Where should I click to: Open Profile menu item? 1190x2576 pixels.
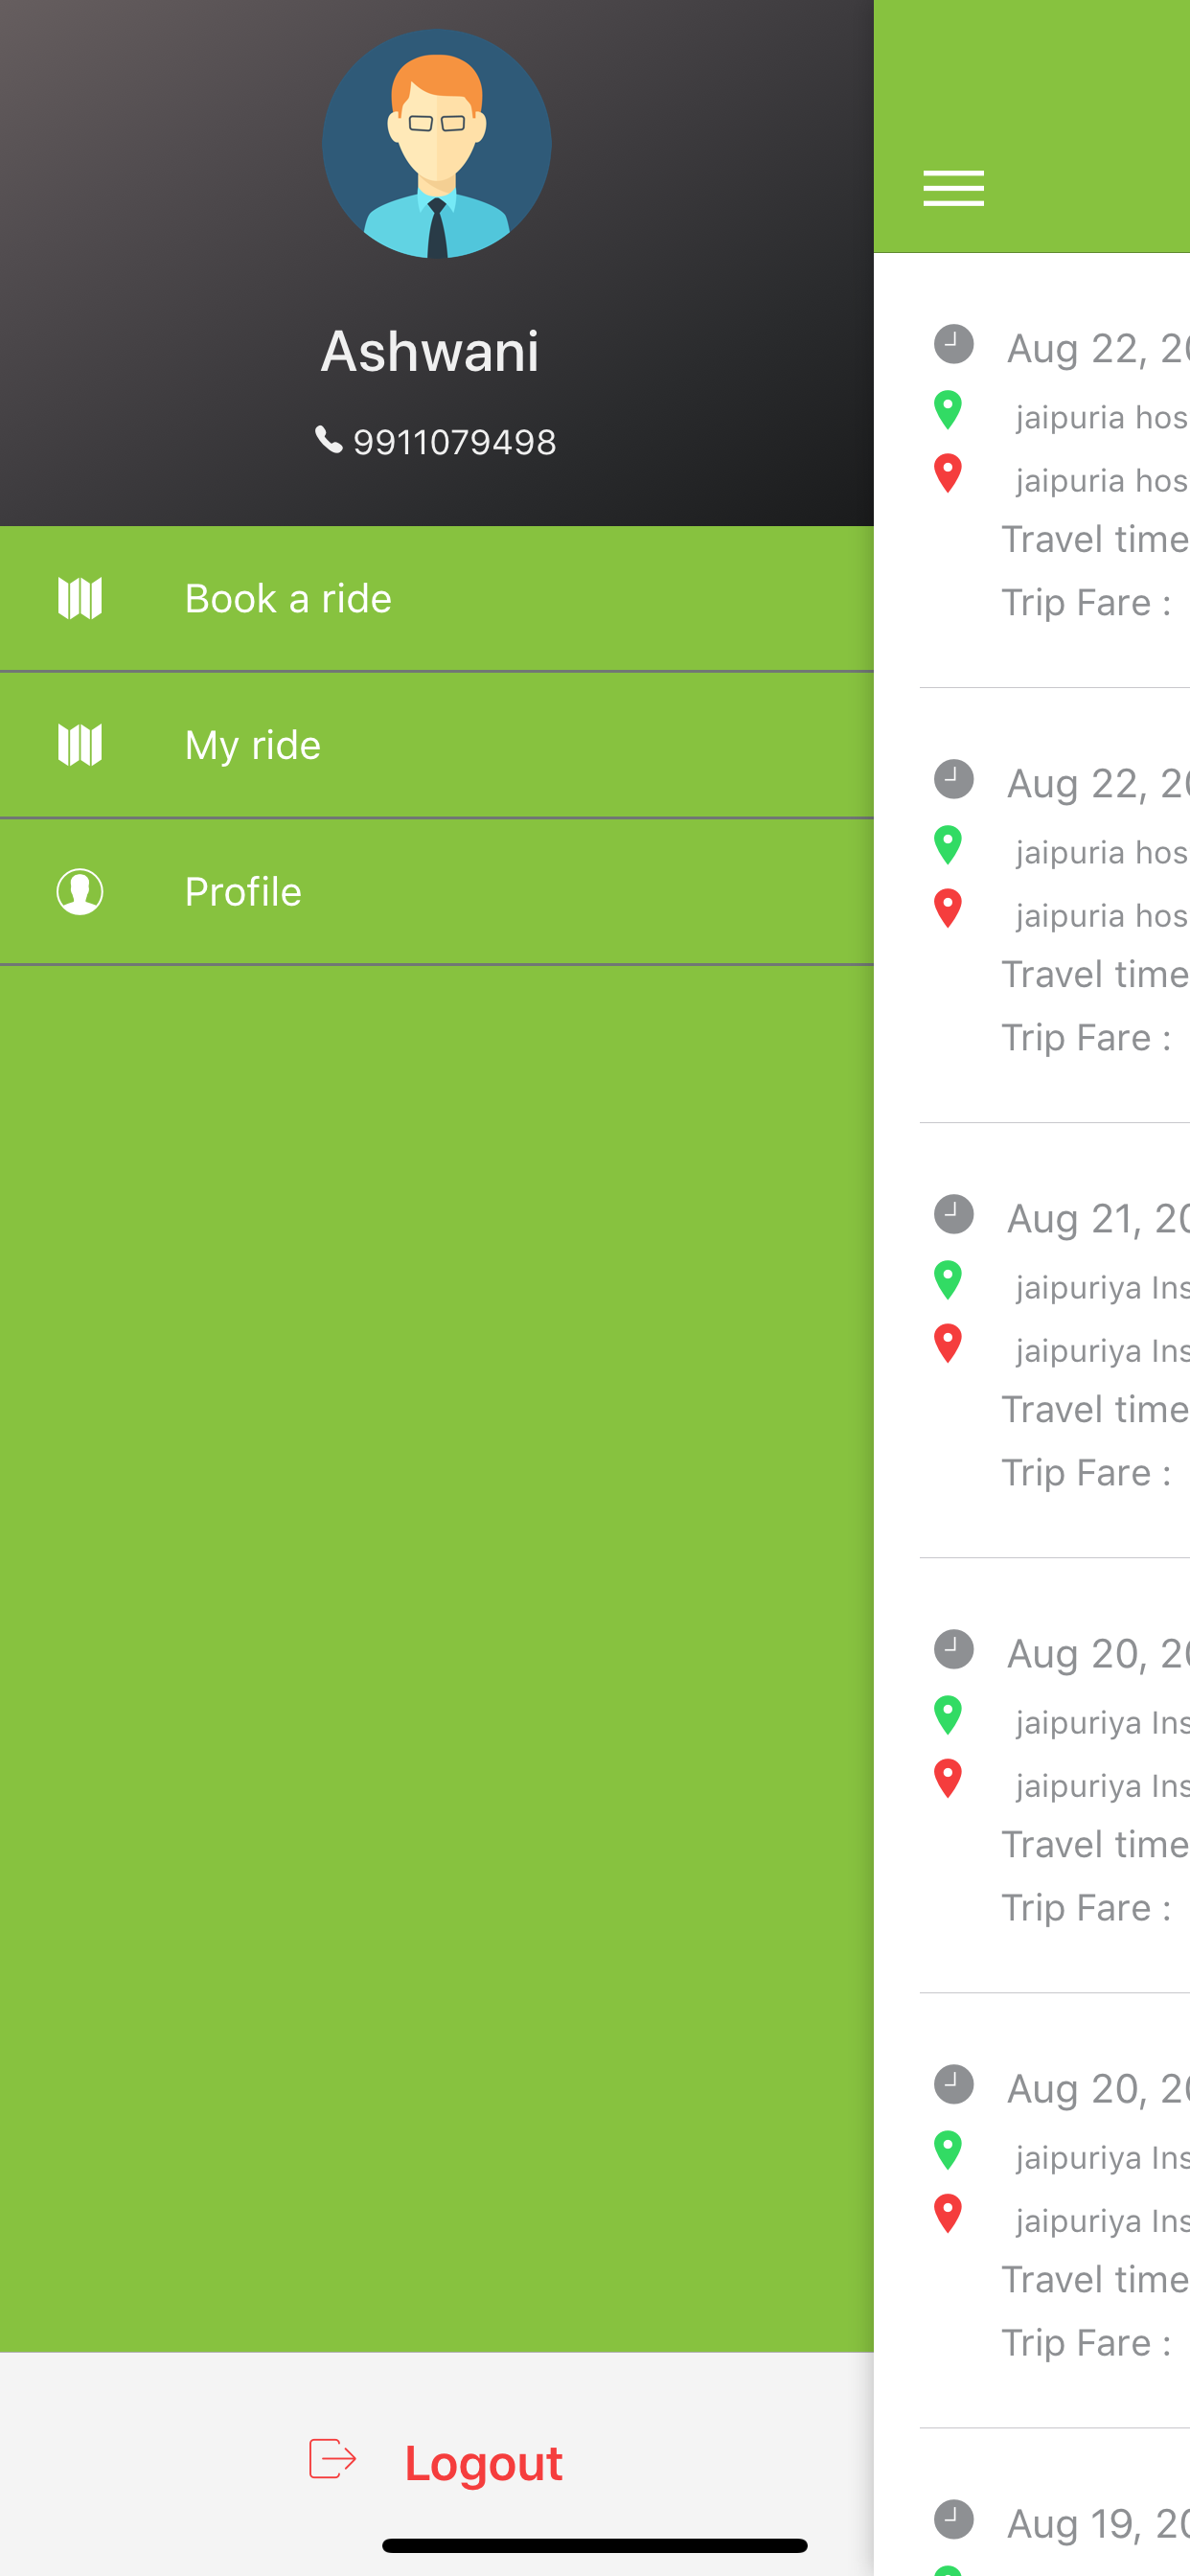coord(437,892)
